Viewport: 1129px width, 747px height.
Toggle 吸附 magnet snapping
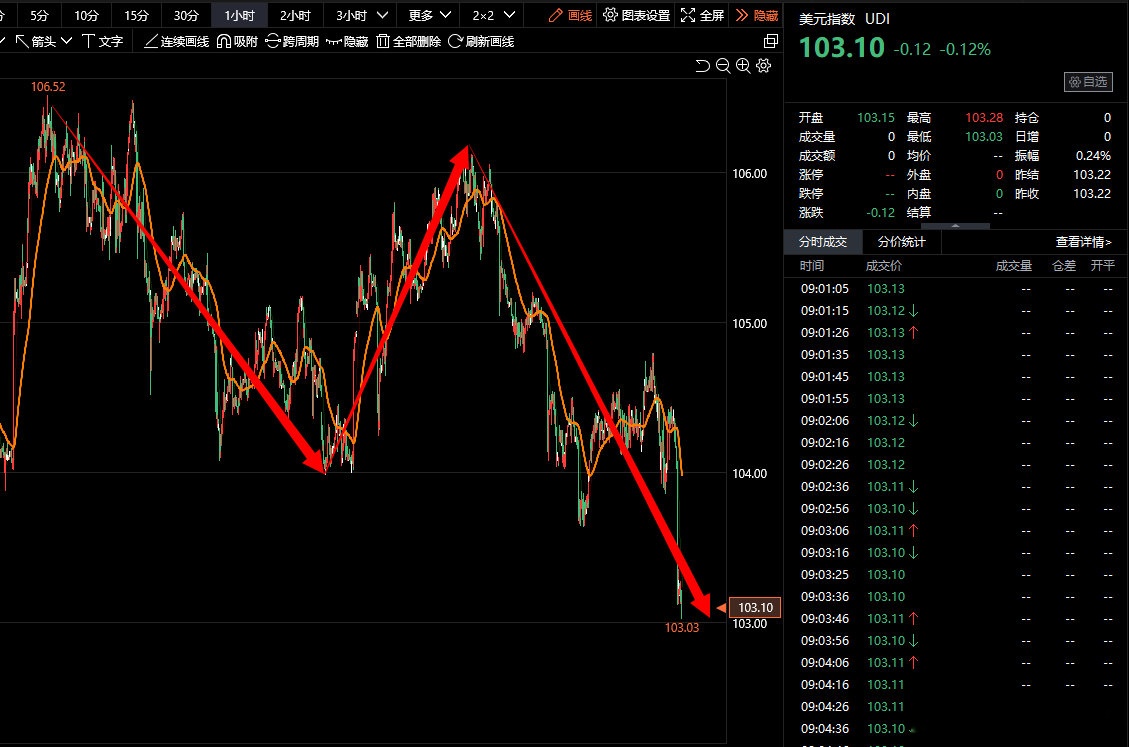(237, 41)
